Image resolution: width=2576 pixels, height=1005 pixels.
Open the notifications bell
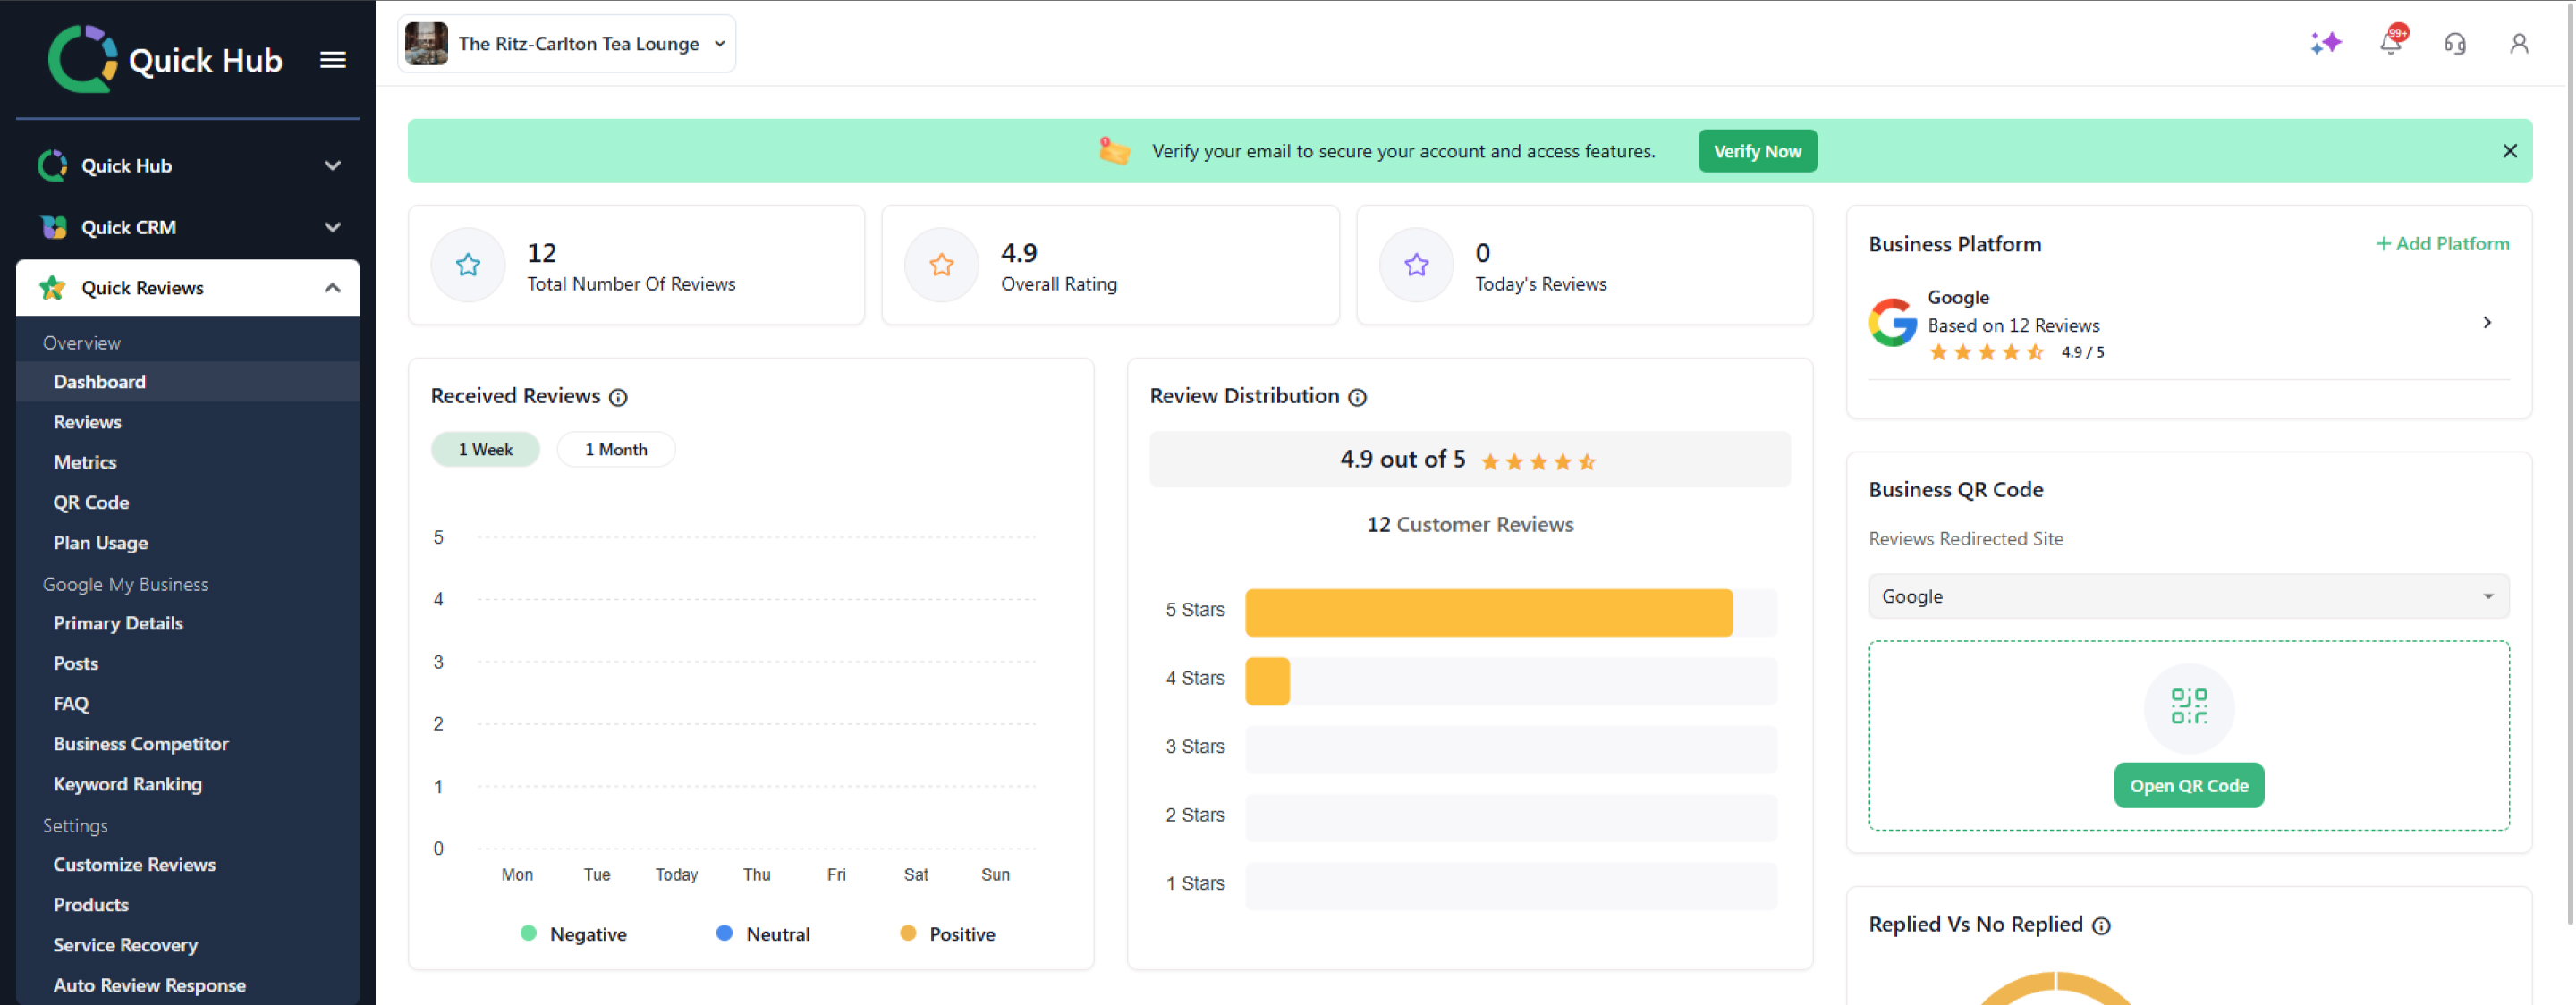point(2390,43)
